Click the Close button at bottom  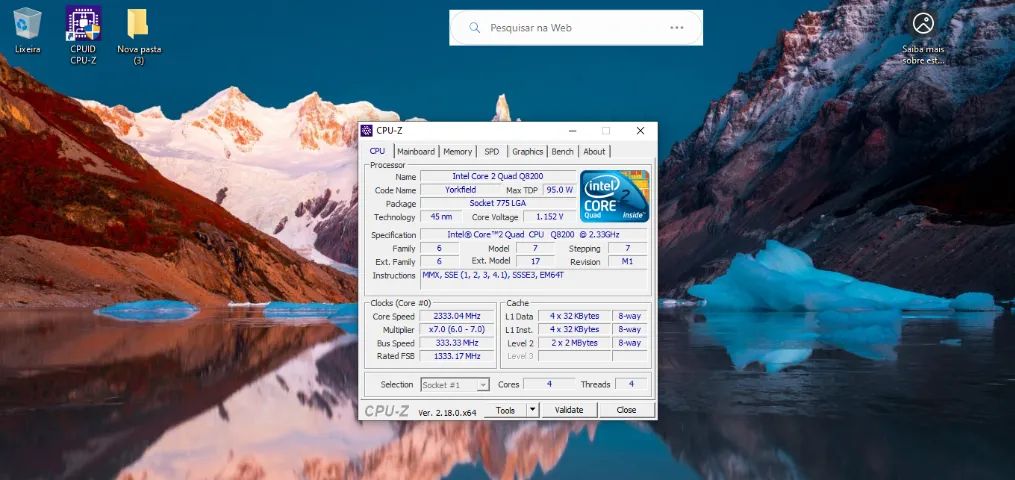[x=627, y=410]
